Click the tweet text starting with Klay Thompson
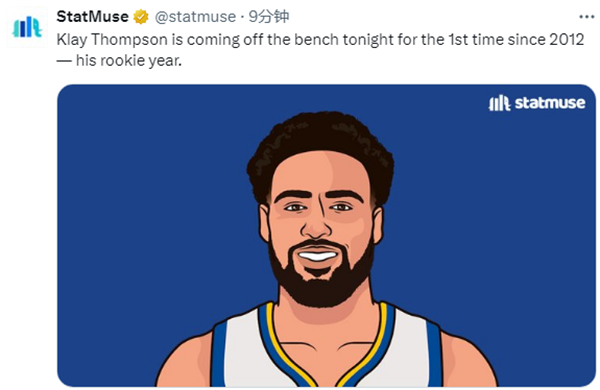Screen dimensions: 600x390 point(320,50)
